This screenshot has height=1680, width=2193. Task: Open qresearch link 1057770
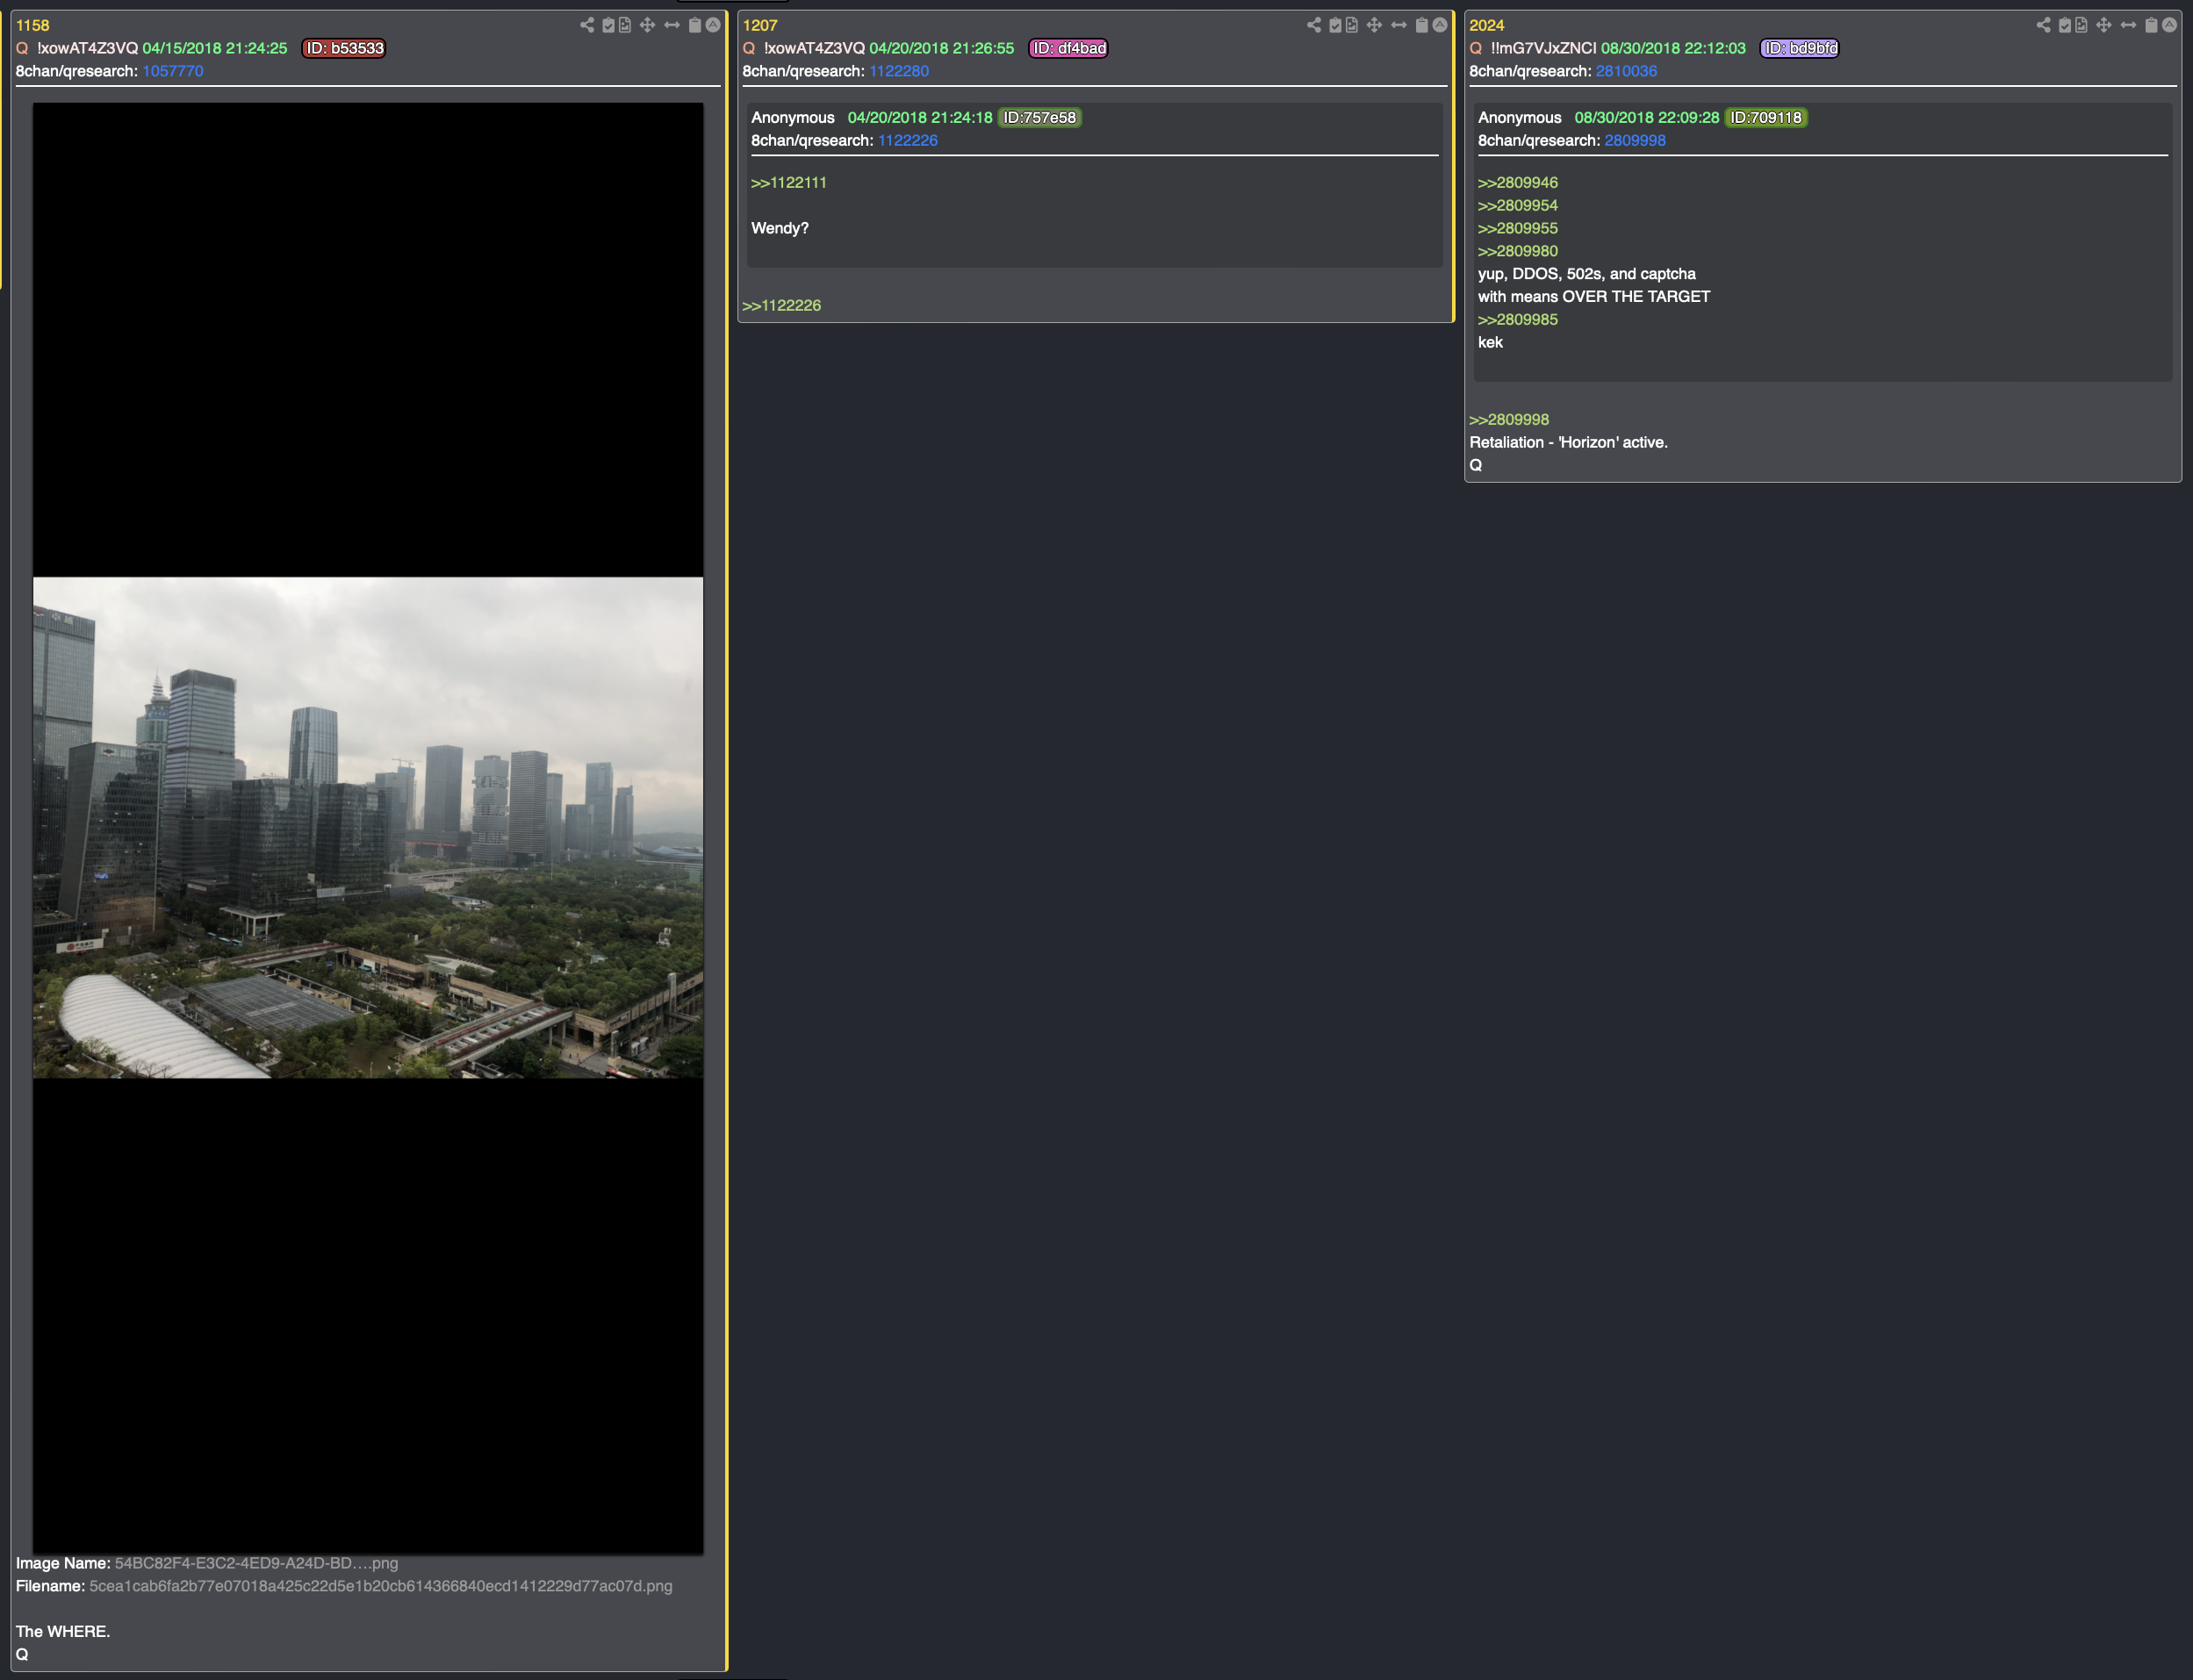point(172,71)
